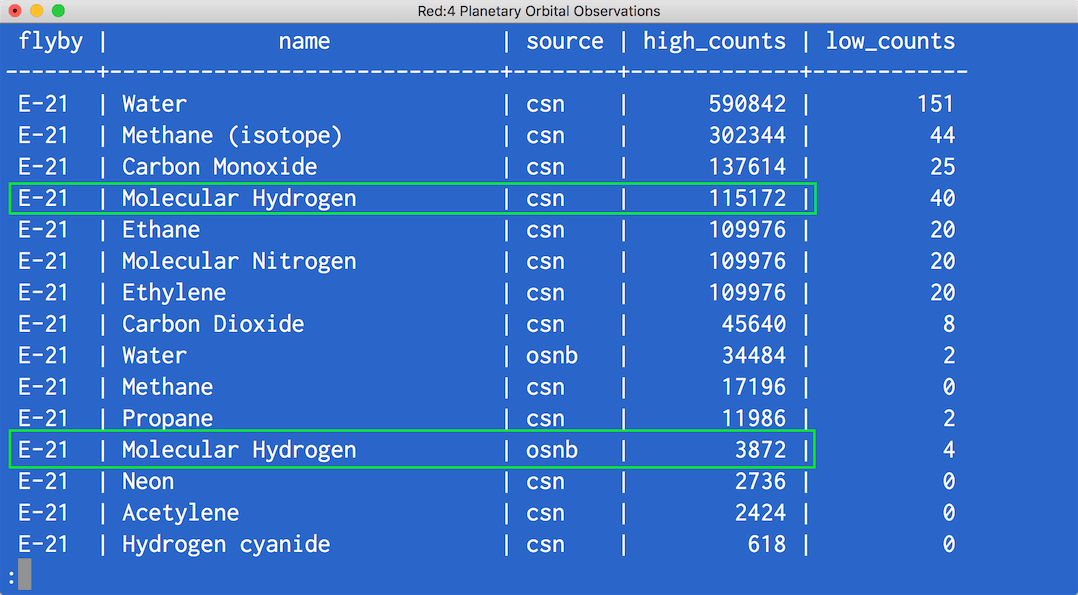Select the 34484 value in osnb Water row
Image resolution: width=1078 pixels, height=595 pixels.
point(754,356)
